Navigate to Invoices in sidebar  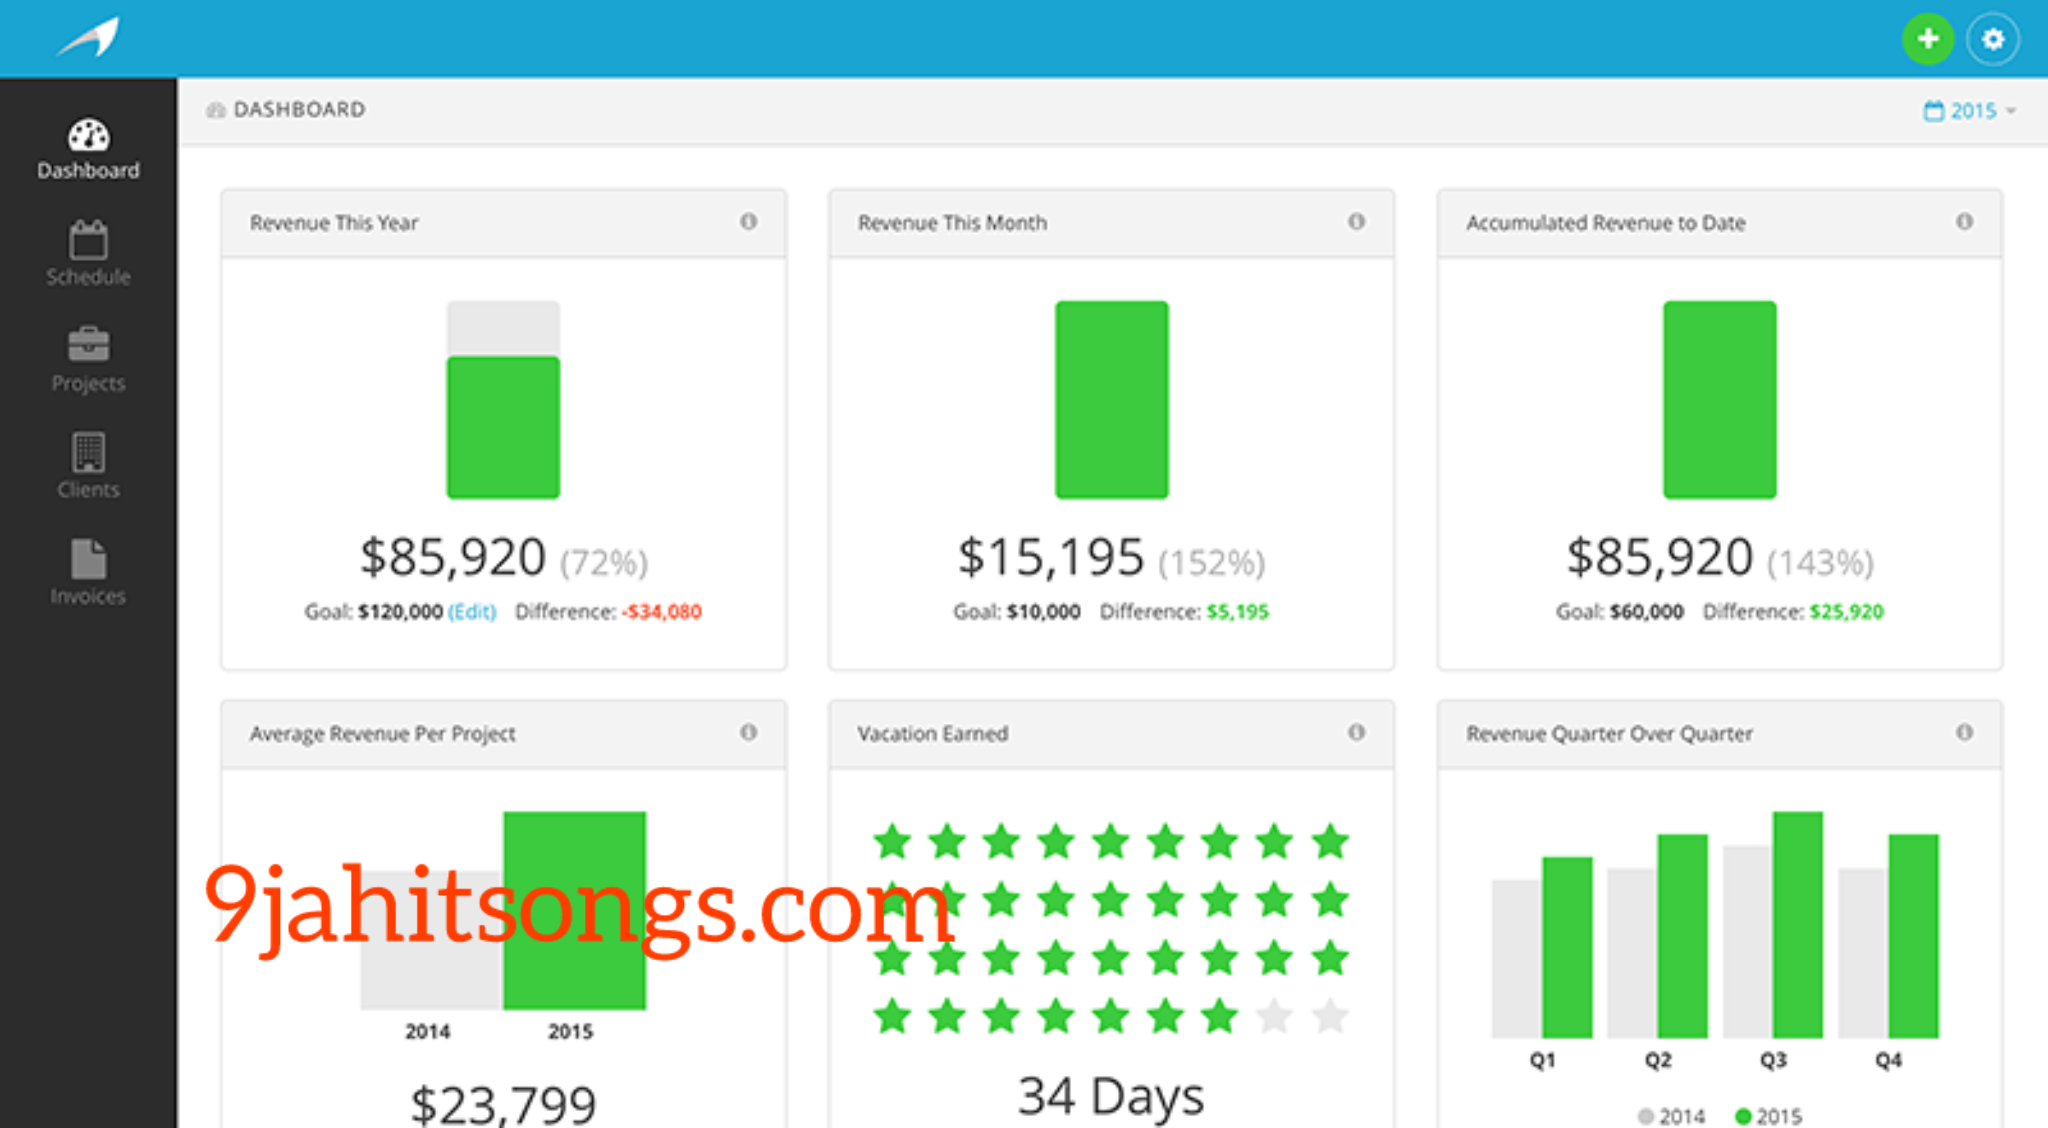pyautogui.click(x=86, y=575)
